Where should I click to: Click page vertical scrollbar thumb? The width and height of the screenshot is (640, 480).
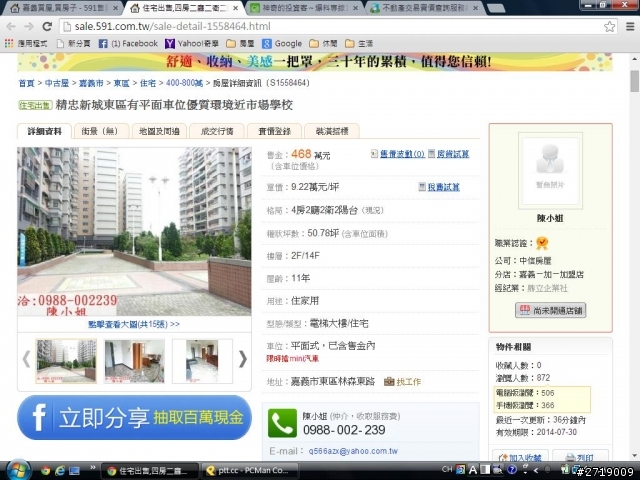[634, 82]
